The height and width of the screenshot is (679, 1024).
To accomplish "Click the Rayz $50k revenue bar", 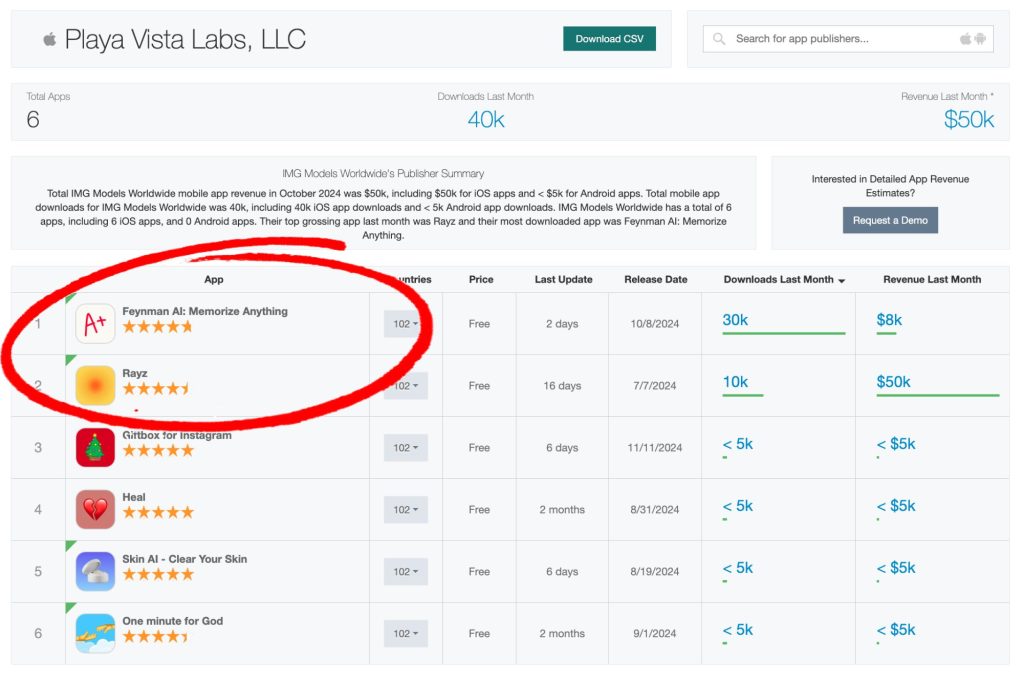I will (x=937, y=395).
